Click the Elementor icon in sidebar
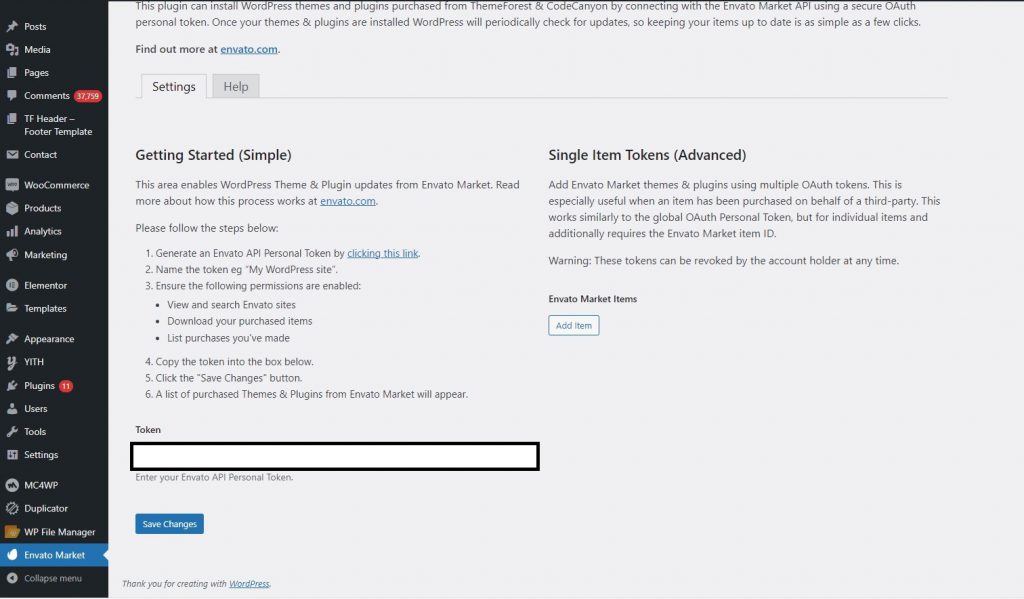 point(12,285)
